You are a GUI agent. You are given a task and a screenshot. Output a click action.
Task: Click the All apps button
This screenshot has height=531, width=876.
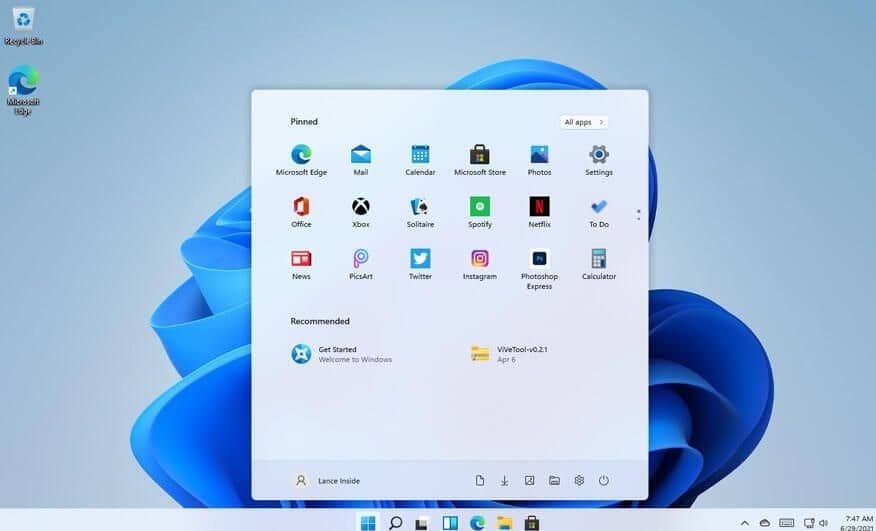click(584, 122)
